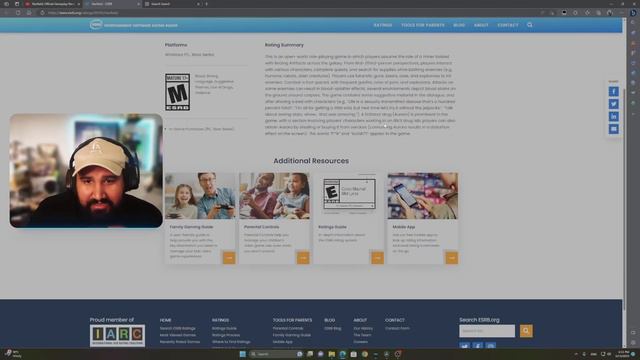
Task: Switch to the third browser tab
Action: [x=173, y=4]
